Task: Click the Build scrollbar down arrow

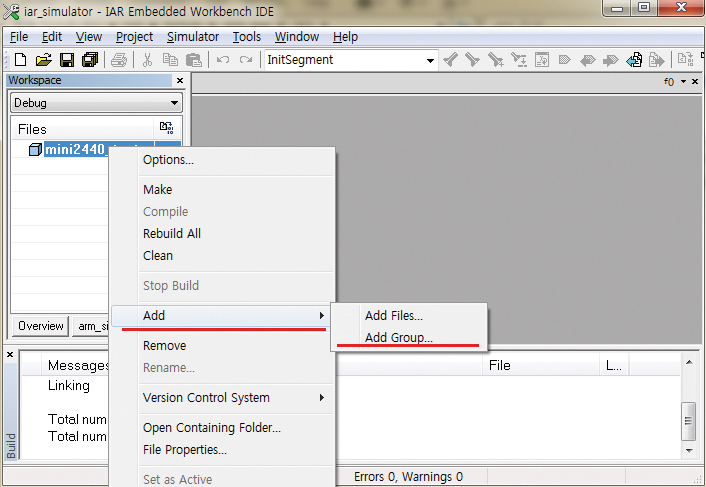Action: (689, 450)
